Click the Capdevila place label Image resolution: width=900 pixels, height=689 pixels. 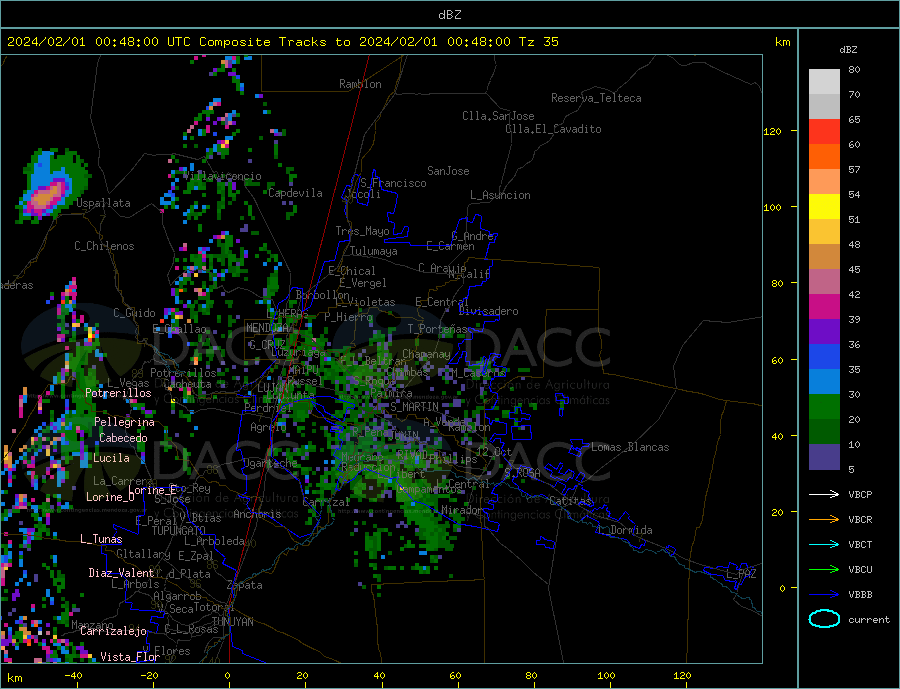[x=295, y=193]
